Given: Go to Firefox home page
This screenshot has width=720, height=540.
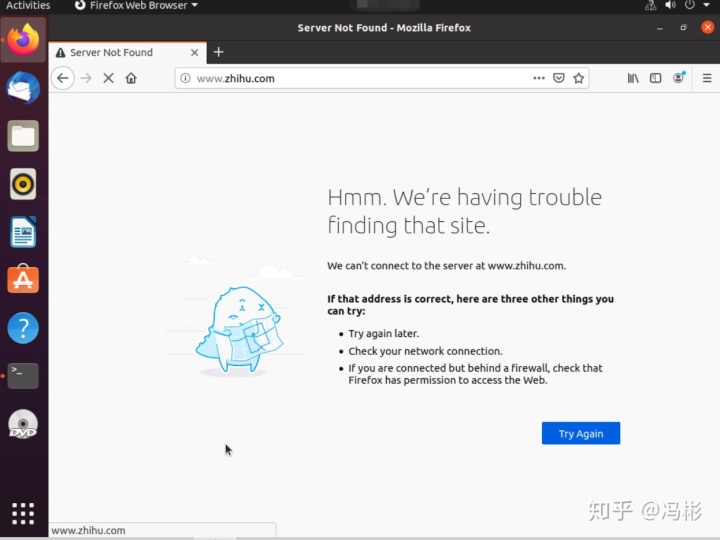Looking at the screenshot, I should [131, 78].
